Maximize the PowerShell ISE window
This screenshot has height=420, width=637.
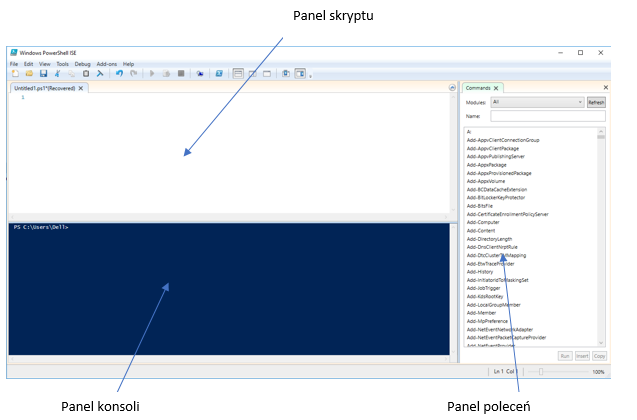[x=581, y=53]
